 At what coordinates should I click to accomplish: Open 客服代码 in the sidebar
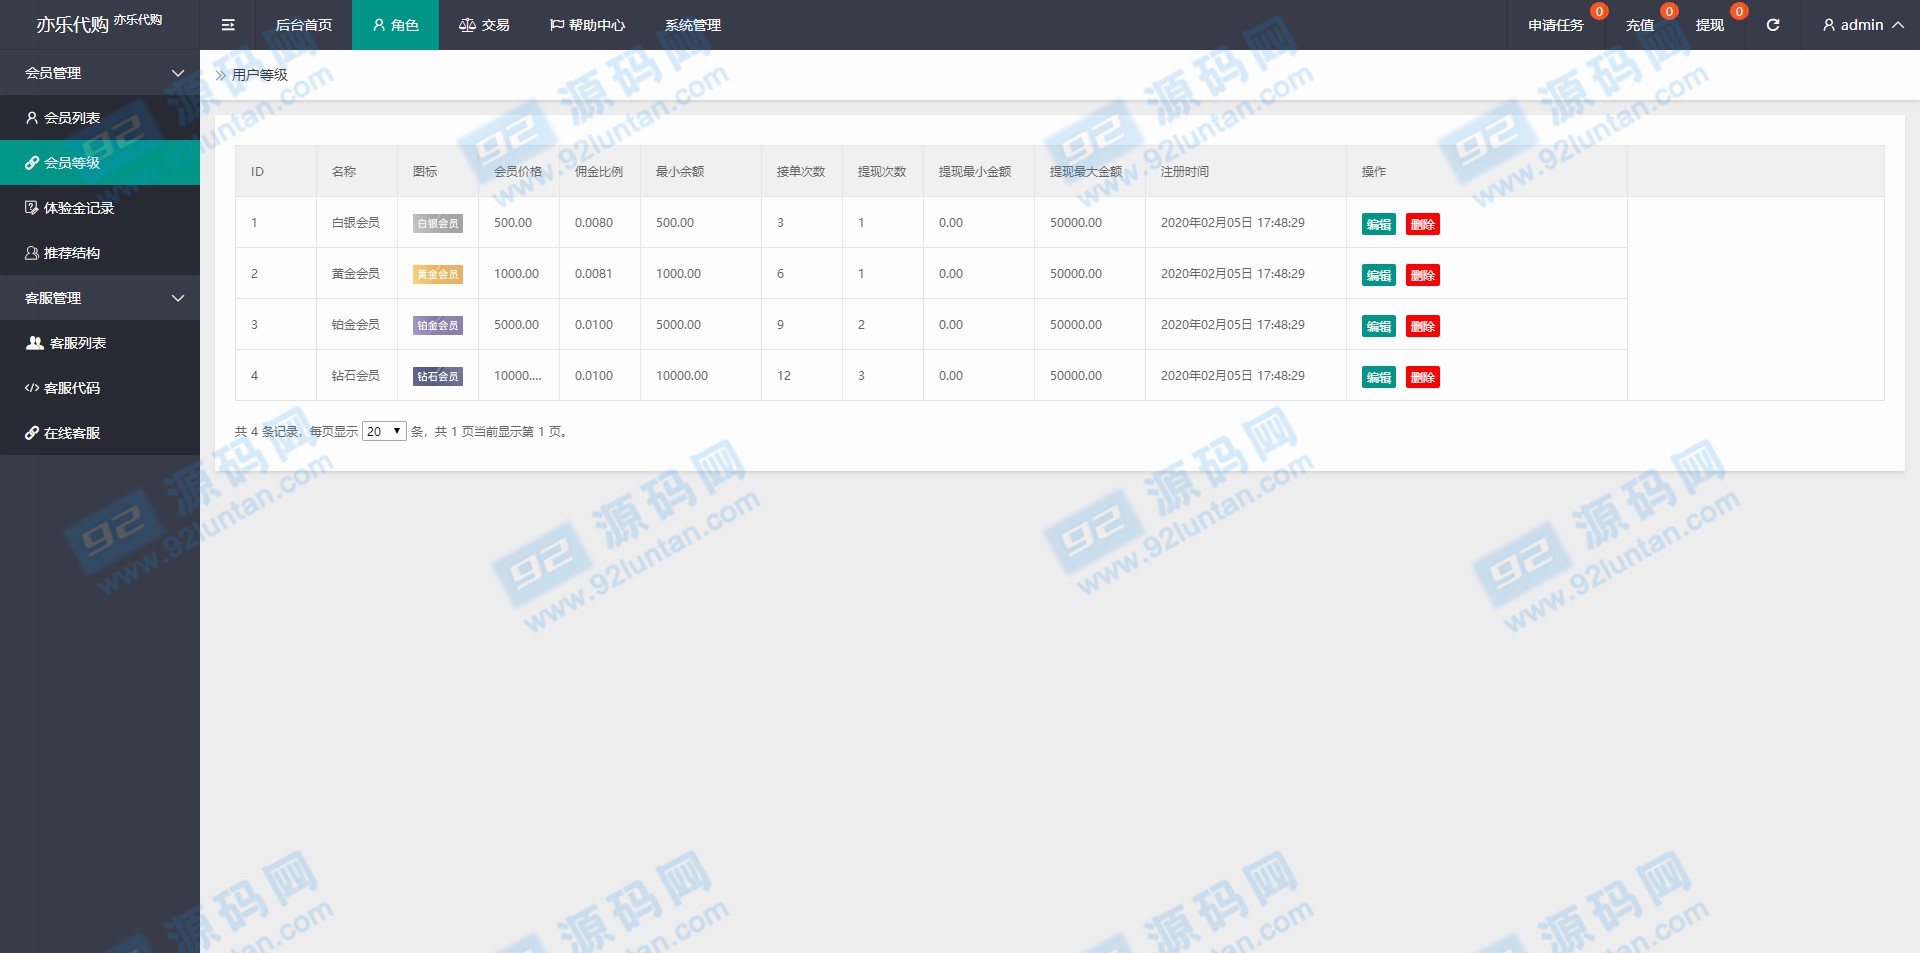tap(100, 388)
